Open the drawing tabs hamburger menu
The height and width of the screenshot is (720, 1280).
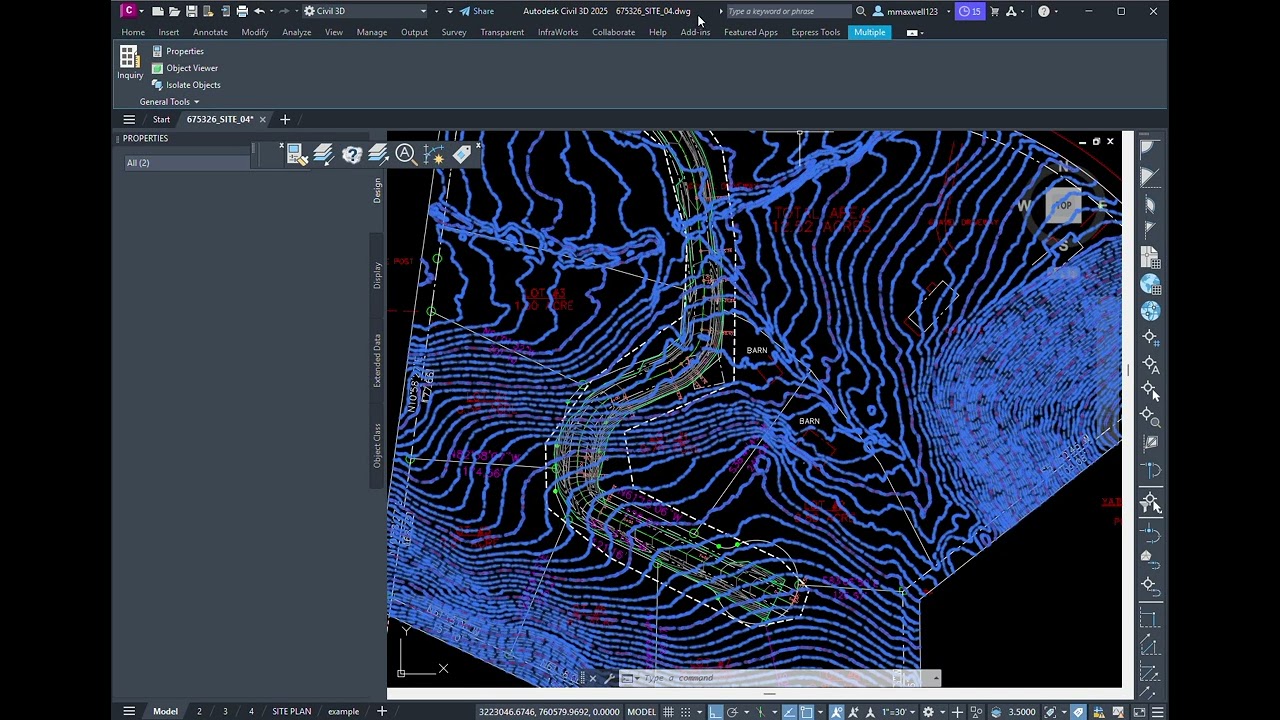click(x=129, y=119)
